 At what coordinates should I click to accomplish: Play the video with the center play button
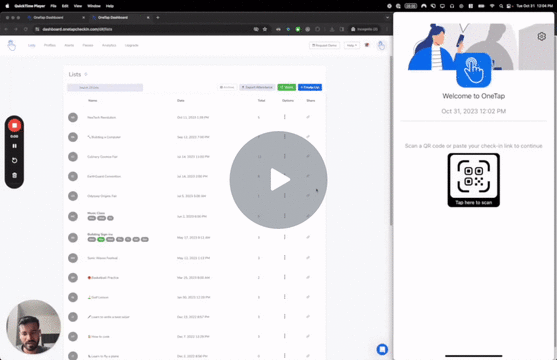click(278, 179)
